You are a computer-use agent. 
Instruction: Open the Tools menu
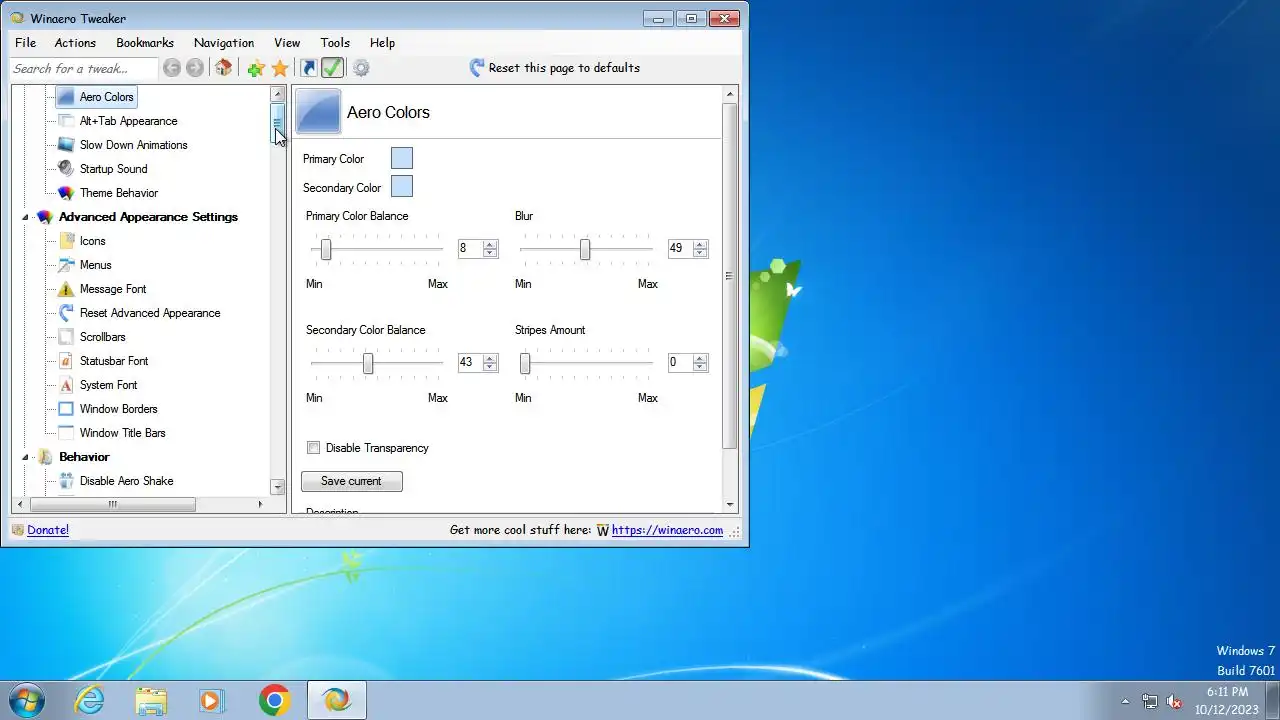click(x=335, y=43)
